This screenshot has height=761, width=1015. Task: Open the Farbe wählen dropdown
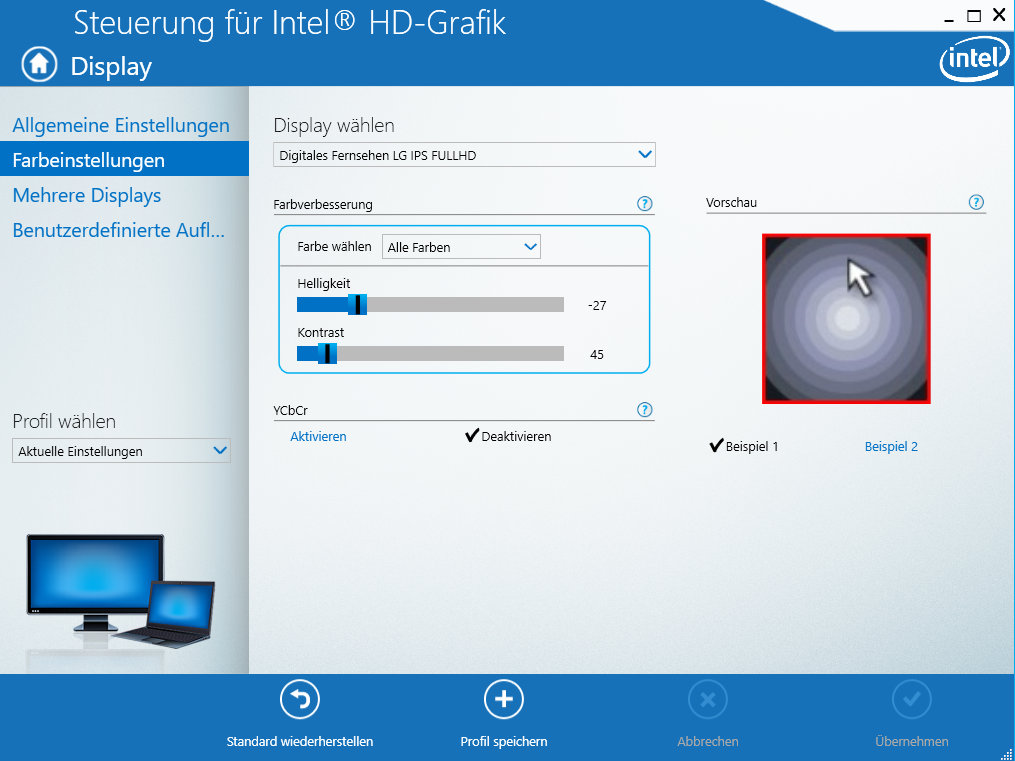[x=461, y=247]
